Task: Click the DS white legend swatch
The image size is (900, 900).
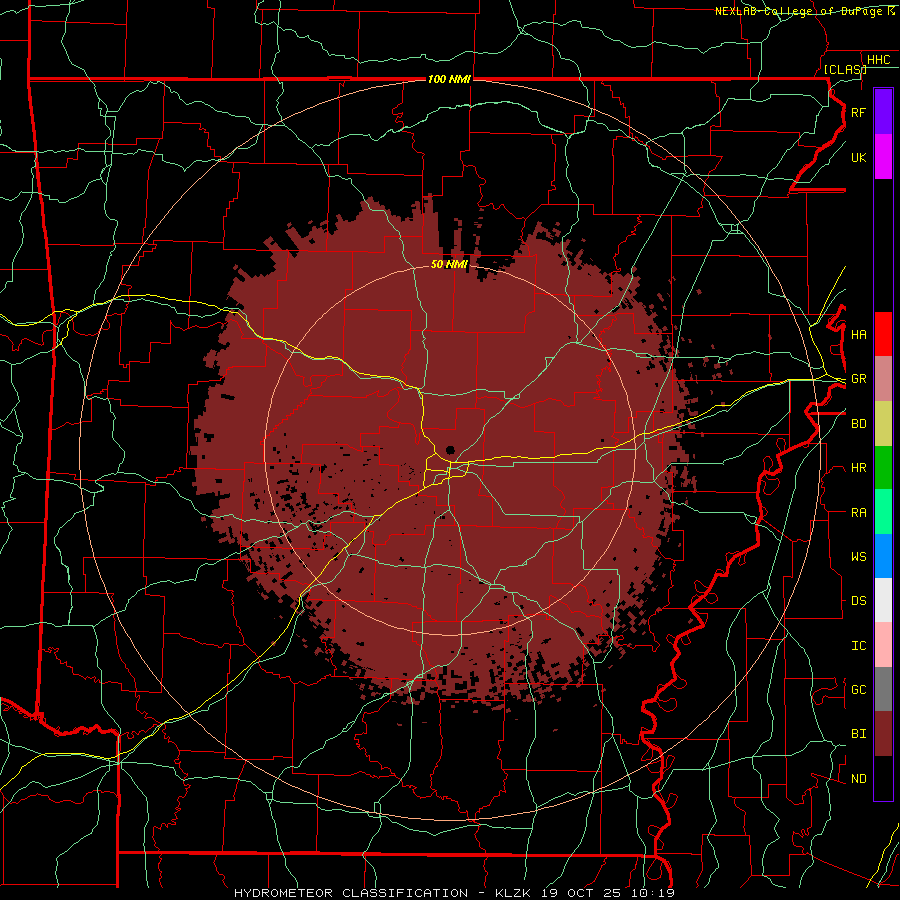Action: pyautogui.click(x=883, y=600)
